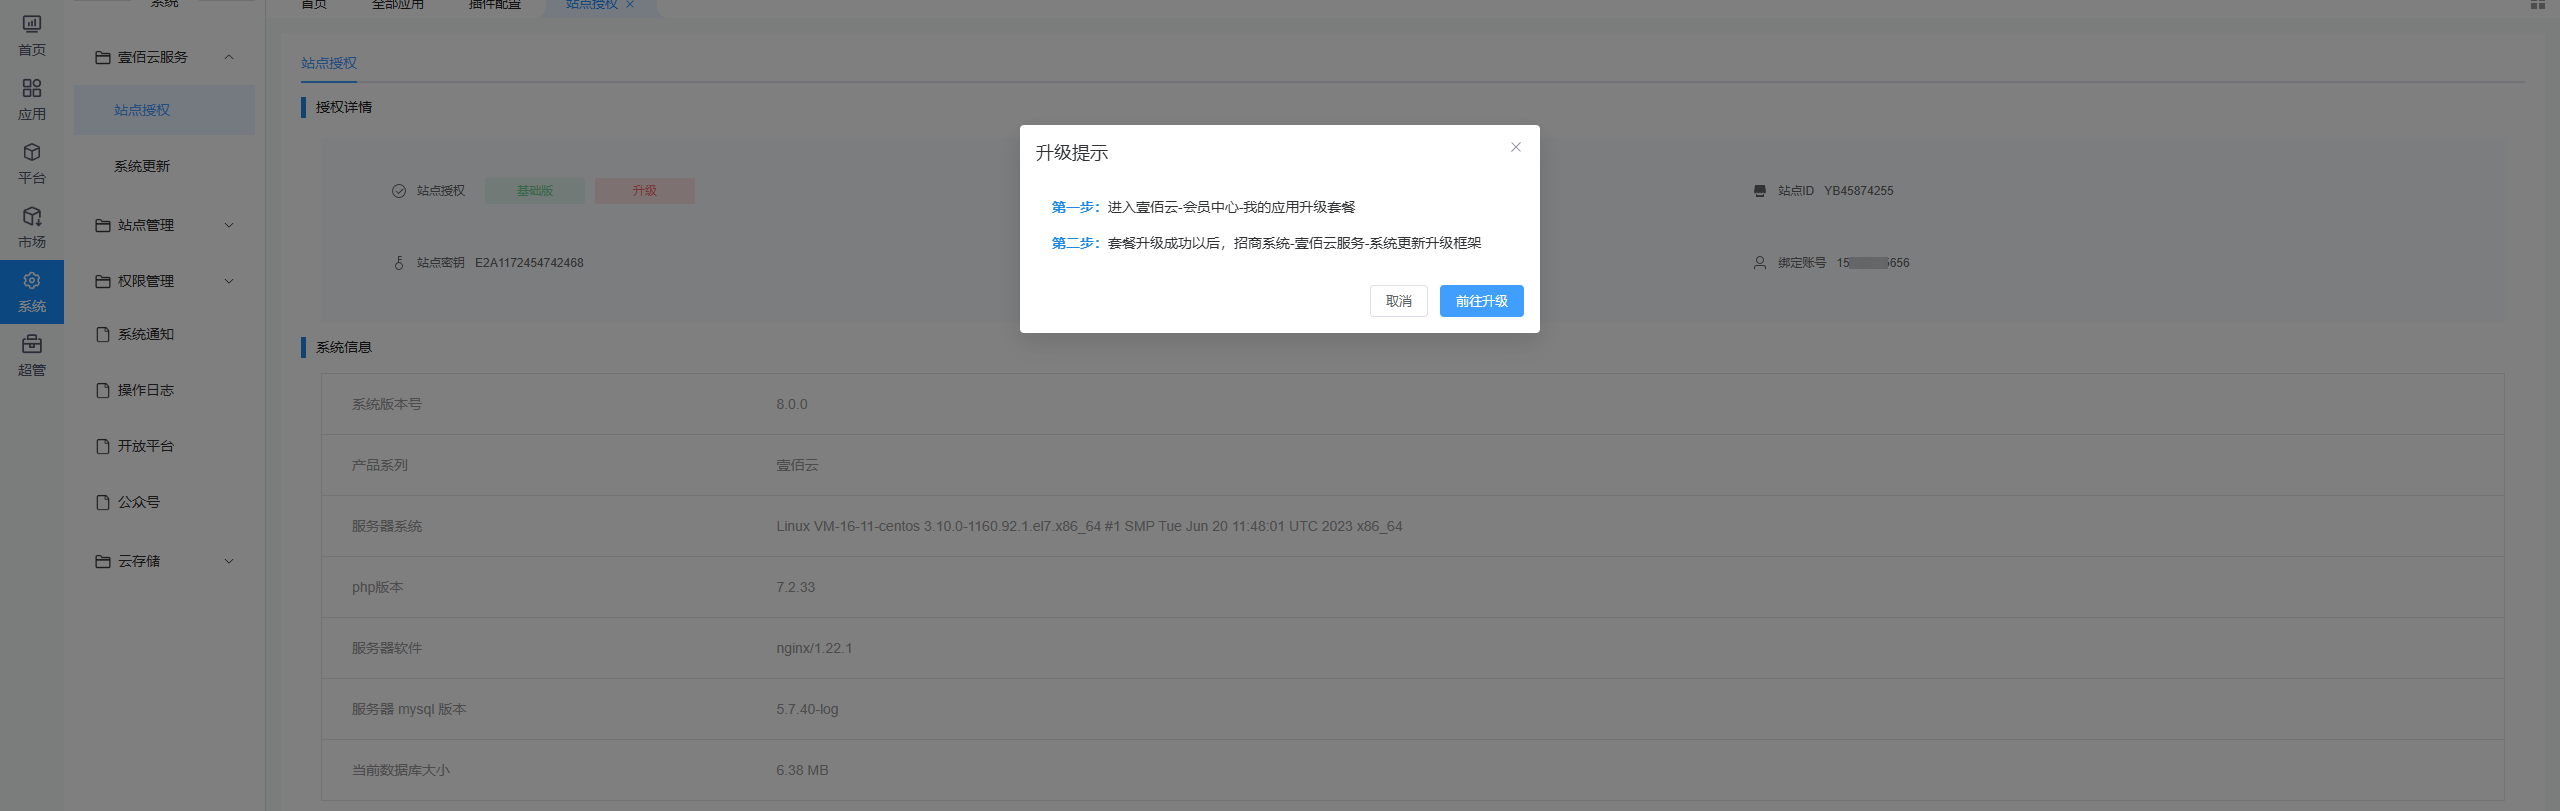Click php version value 7.2.33
Screen dimensions: 2560x811
795,587
